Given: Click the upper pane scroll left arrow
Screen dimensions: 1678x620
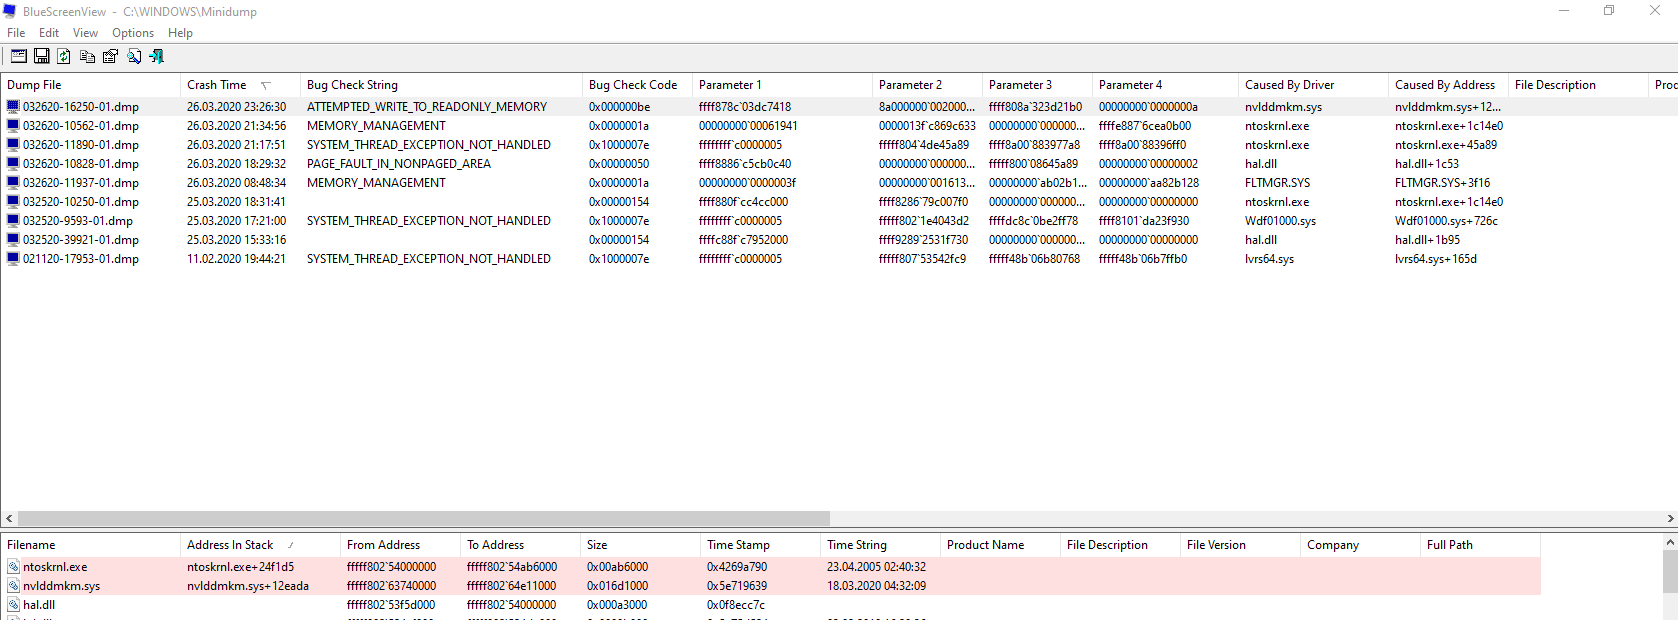Looking at the screenshot, I should [x=9, y=518].
